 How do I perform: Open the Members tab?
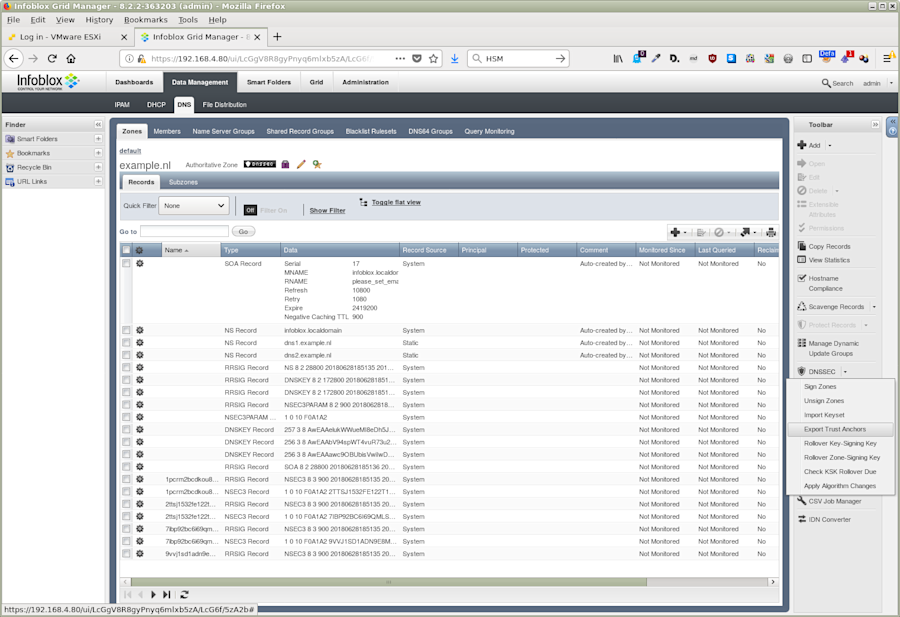tap(167, 131)
